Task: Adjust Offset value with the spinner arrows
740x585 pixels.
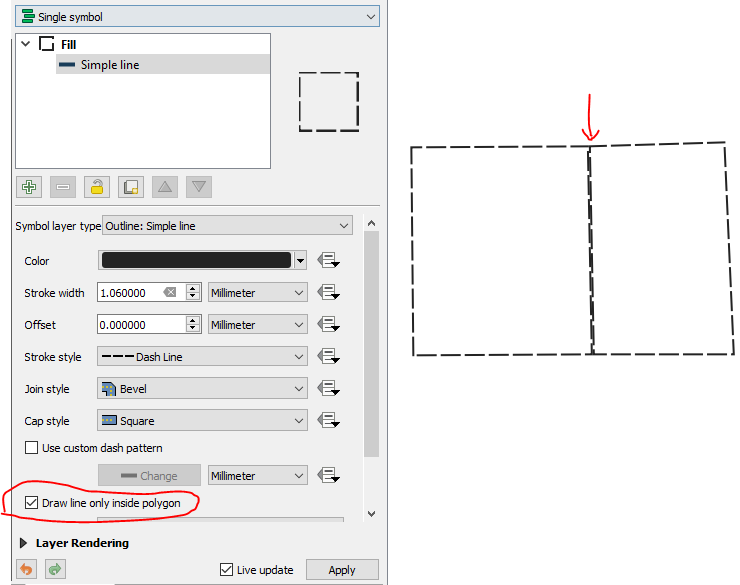Action: coord(193,325)
